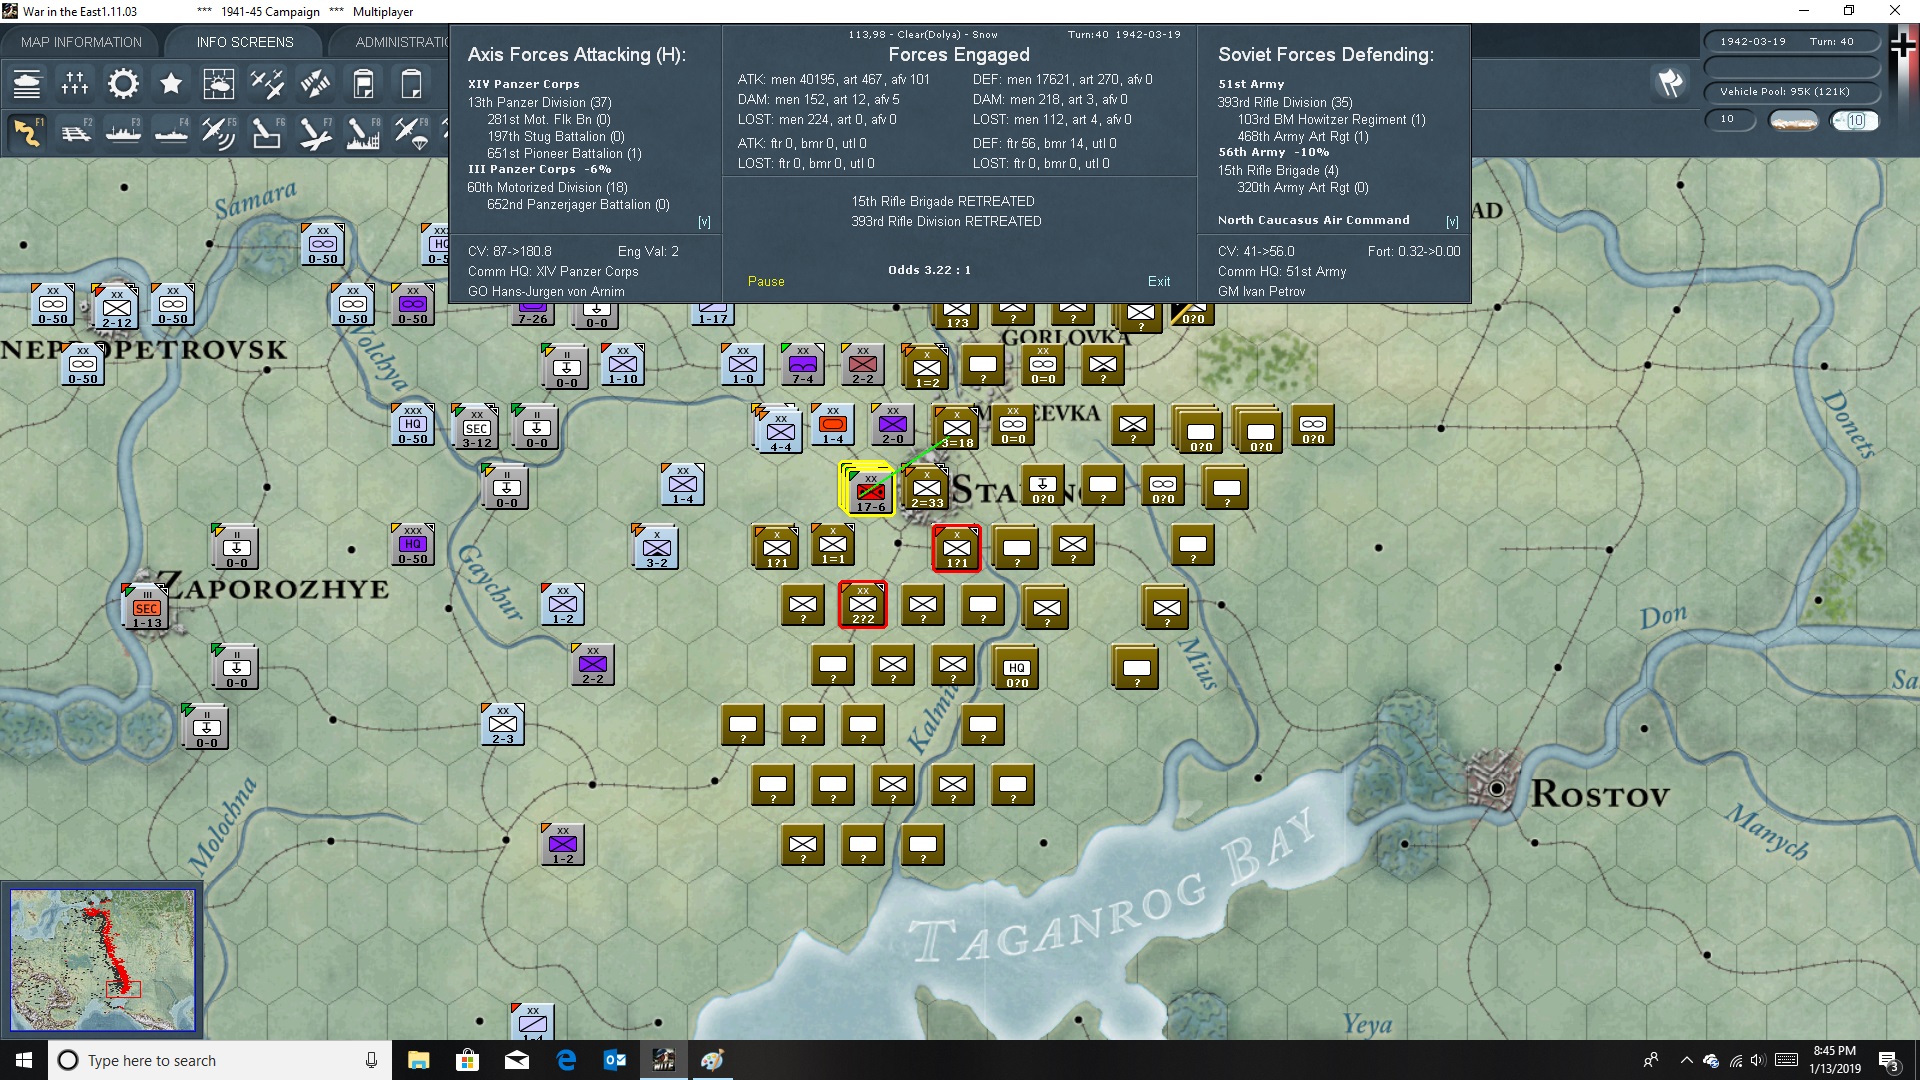The width and height of the screenshot is (1920, 1080).
Task: Select F2 rail movement mode
Action: click(x=76, y=132)
